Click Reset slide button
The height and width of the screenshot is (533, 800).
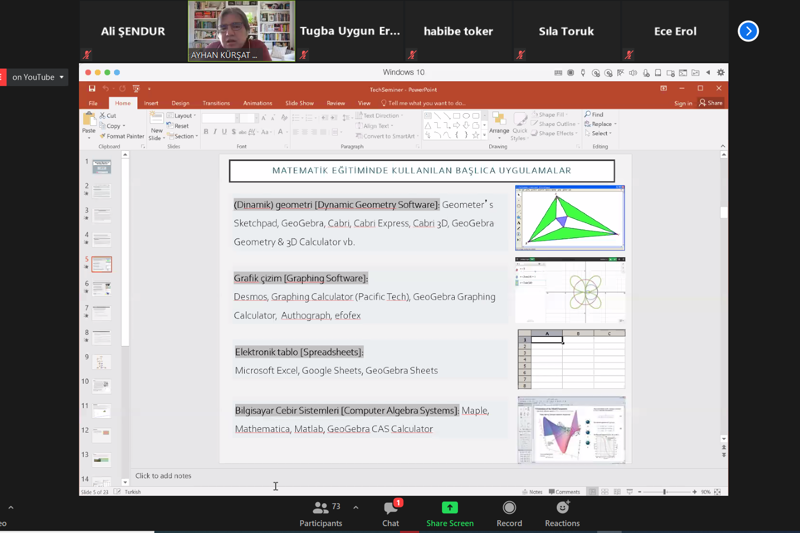[178, 126]
